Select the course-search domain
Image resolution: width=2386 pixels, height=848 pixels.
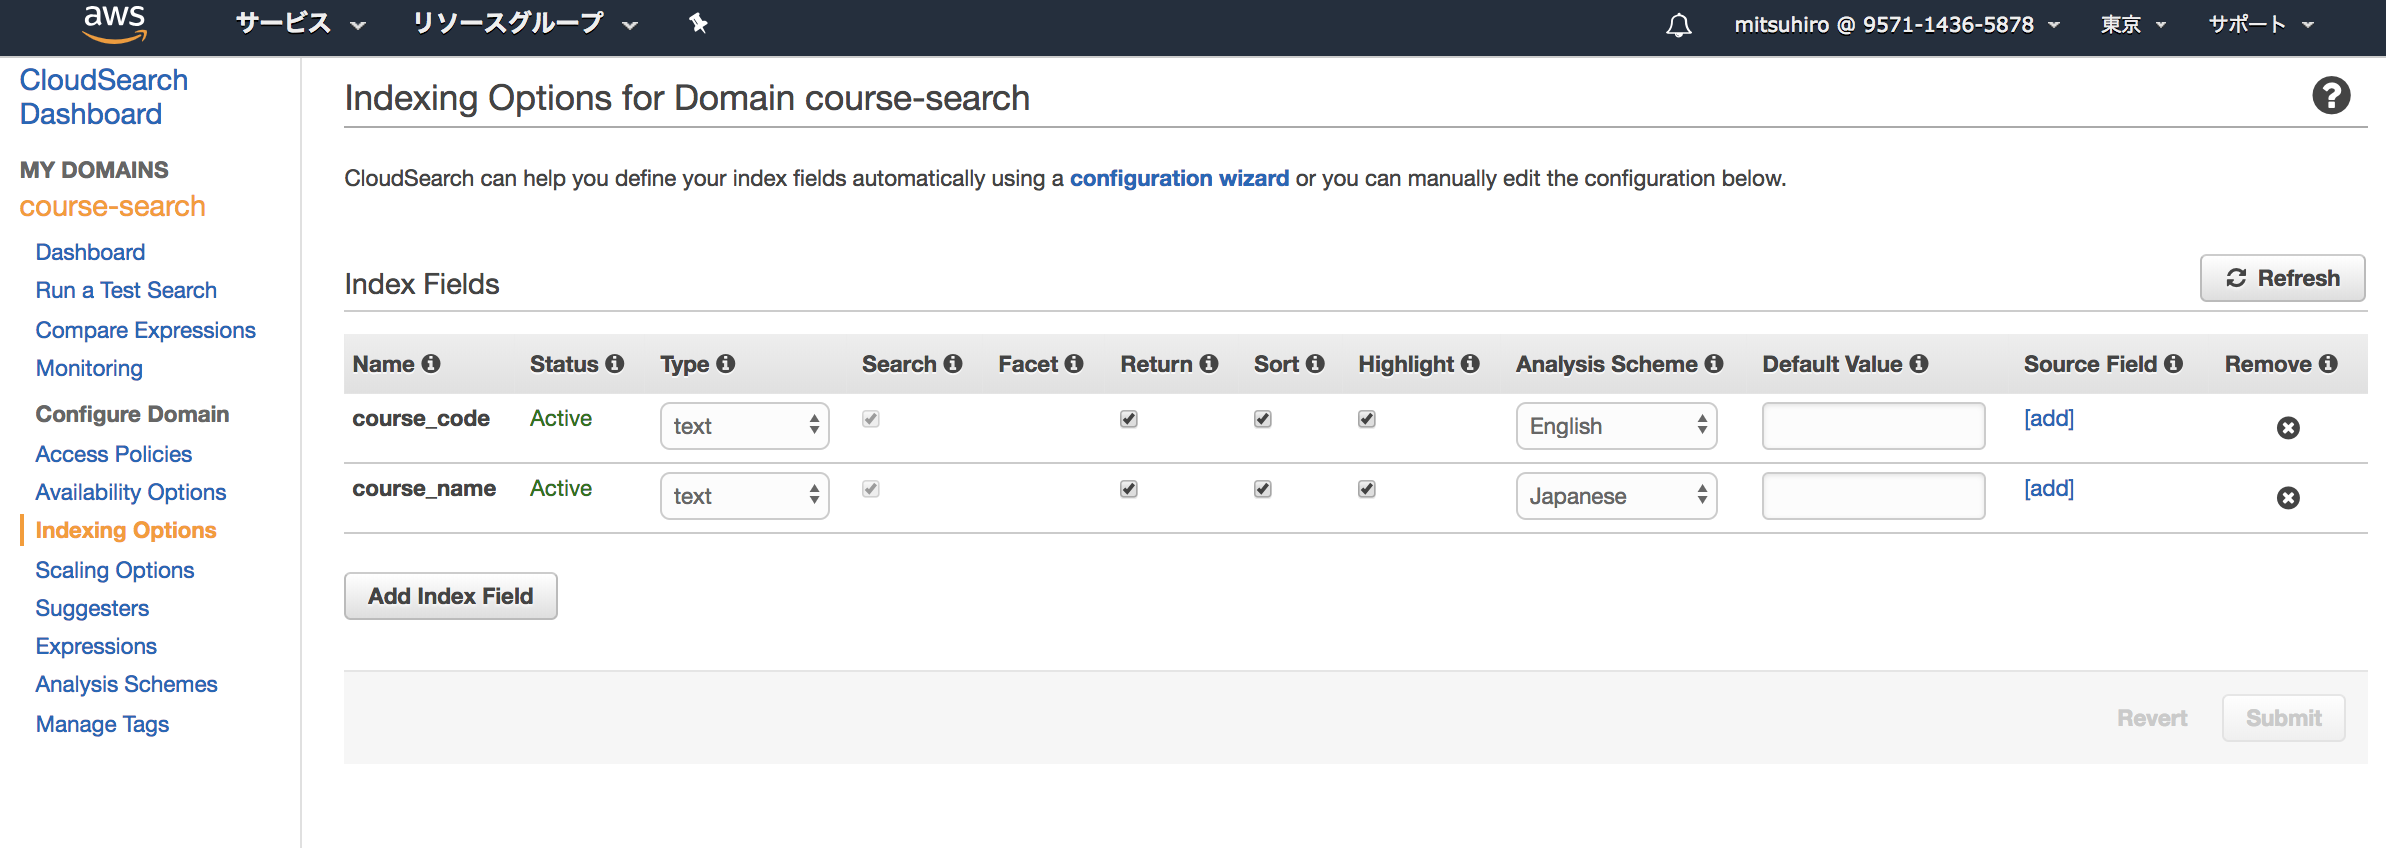[113, 206]
